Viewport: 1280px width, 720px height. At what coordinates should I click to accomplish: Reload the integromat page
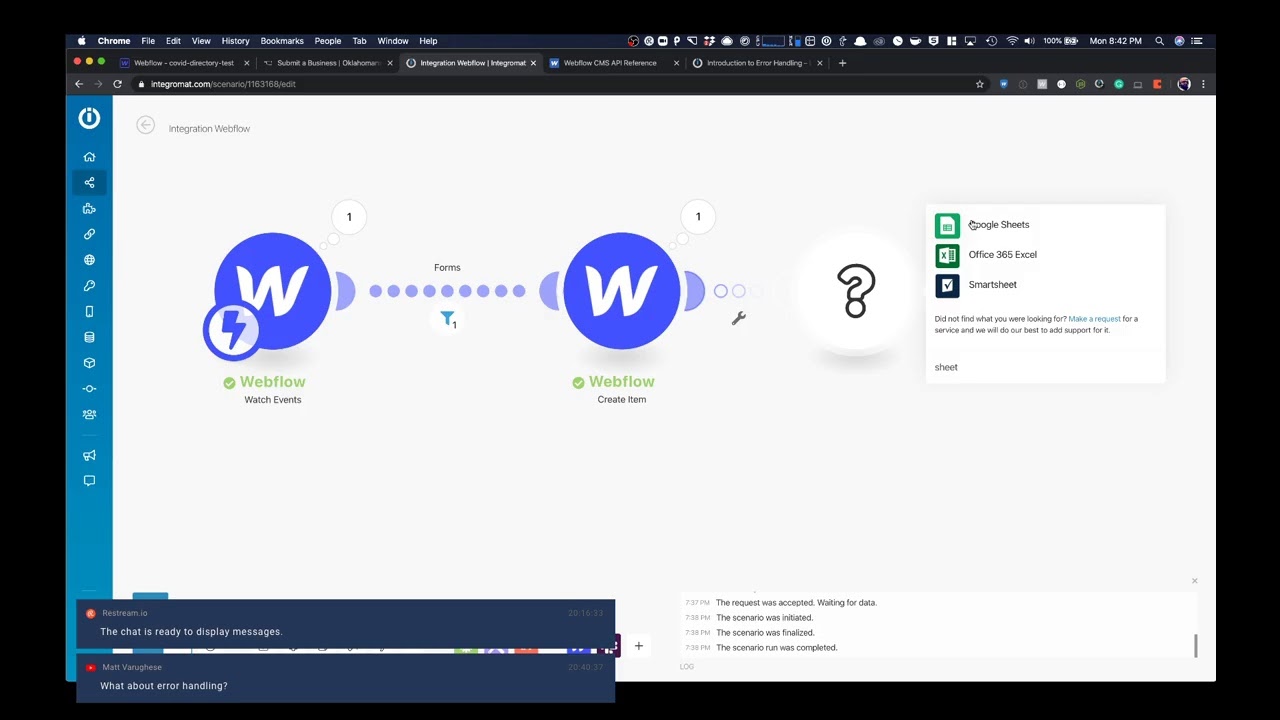coord(117,84)
